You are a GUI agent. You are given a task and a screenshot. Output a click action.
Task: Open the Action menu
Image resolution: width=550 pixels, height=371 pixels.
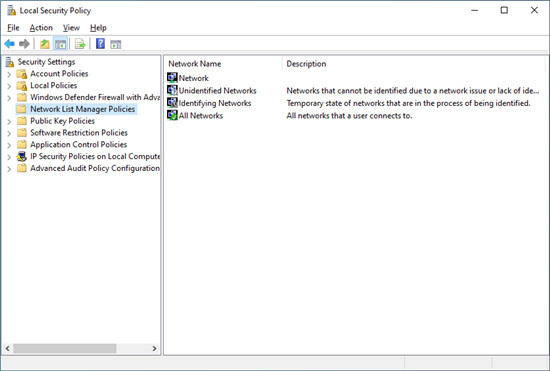tap(41, 28)
